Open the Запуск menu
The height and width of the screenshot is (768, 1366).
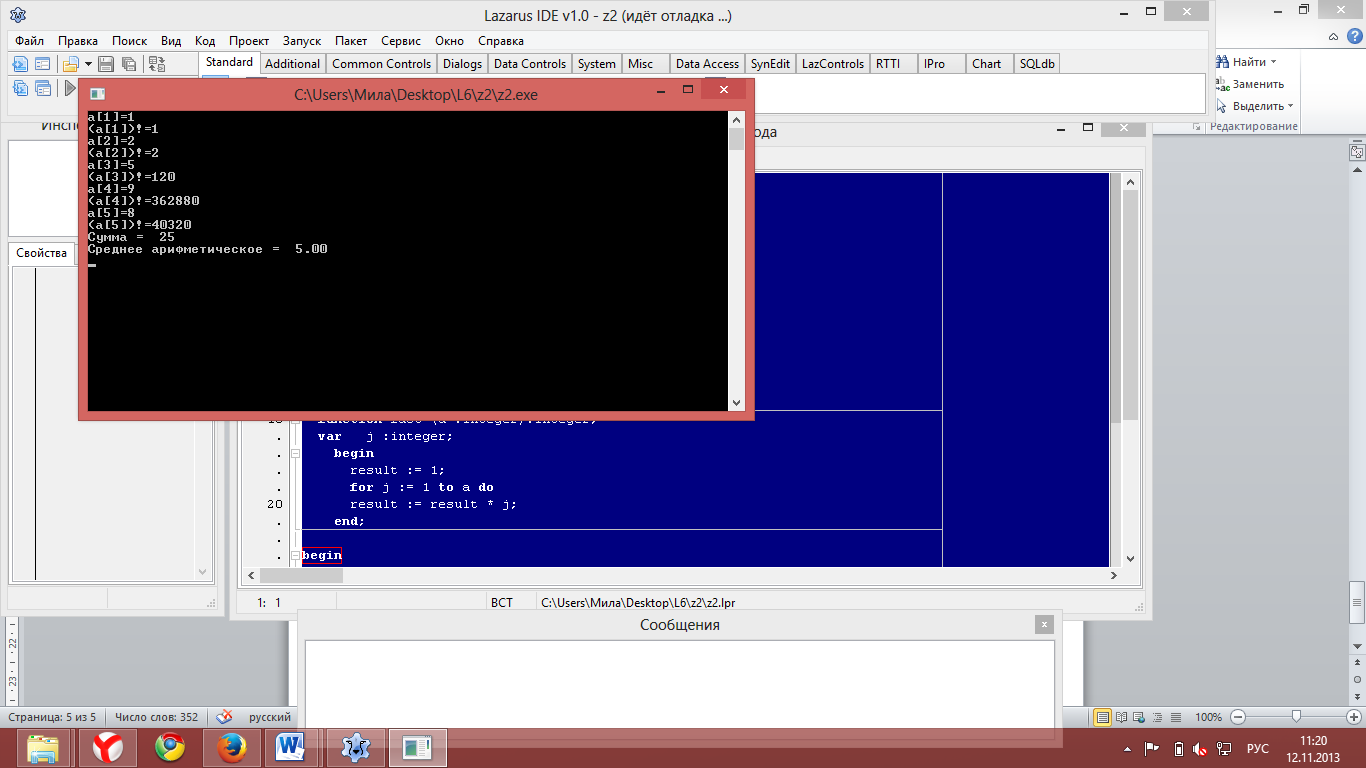pos(302,41)
